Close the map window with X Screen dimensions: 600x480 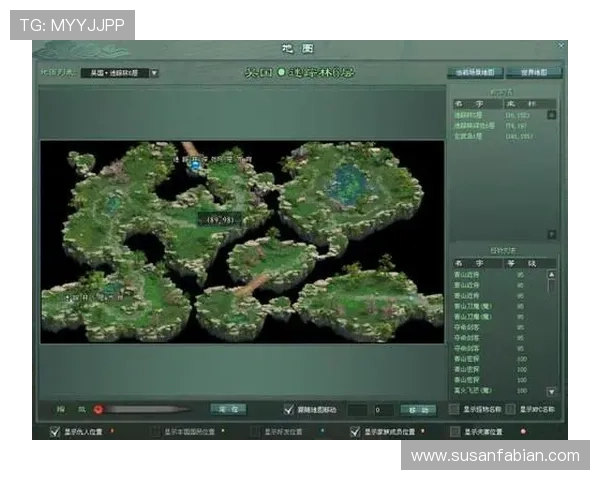point(561,46)
